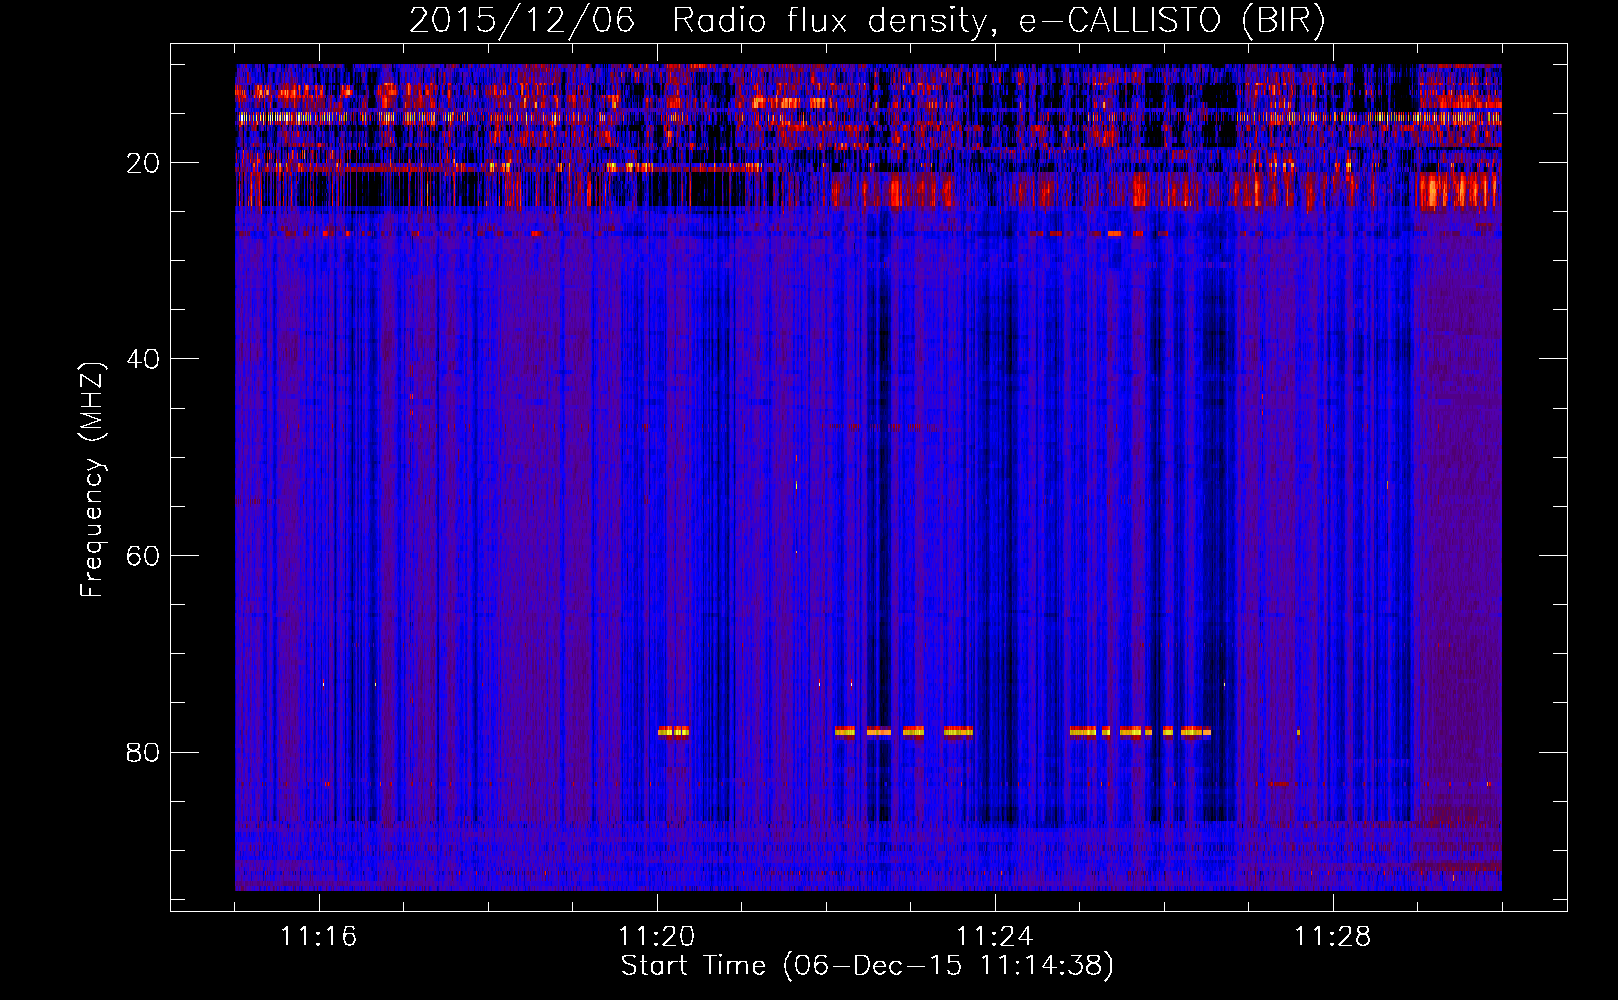Click the plot title '2015/12/06 Radio flux density, e-CALLISTO (BIR)'
This screenshot has height=1000, width=1618.
click(x=867, y=21)
